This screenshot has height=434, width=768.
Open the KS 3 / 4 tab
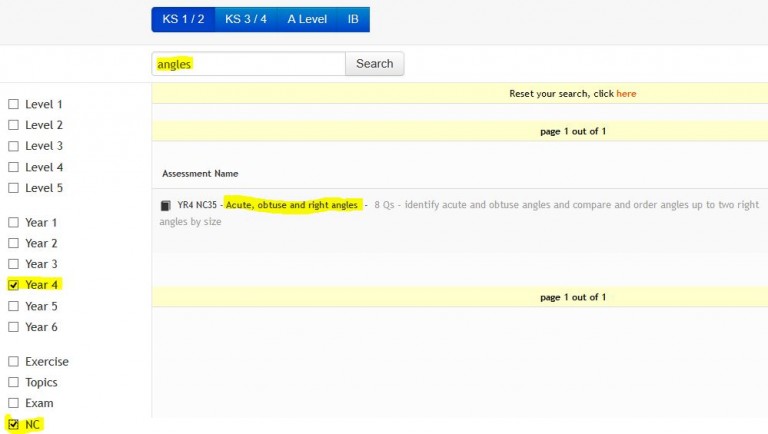(246, 19)
